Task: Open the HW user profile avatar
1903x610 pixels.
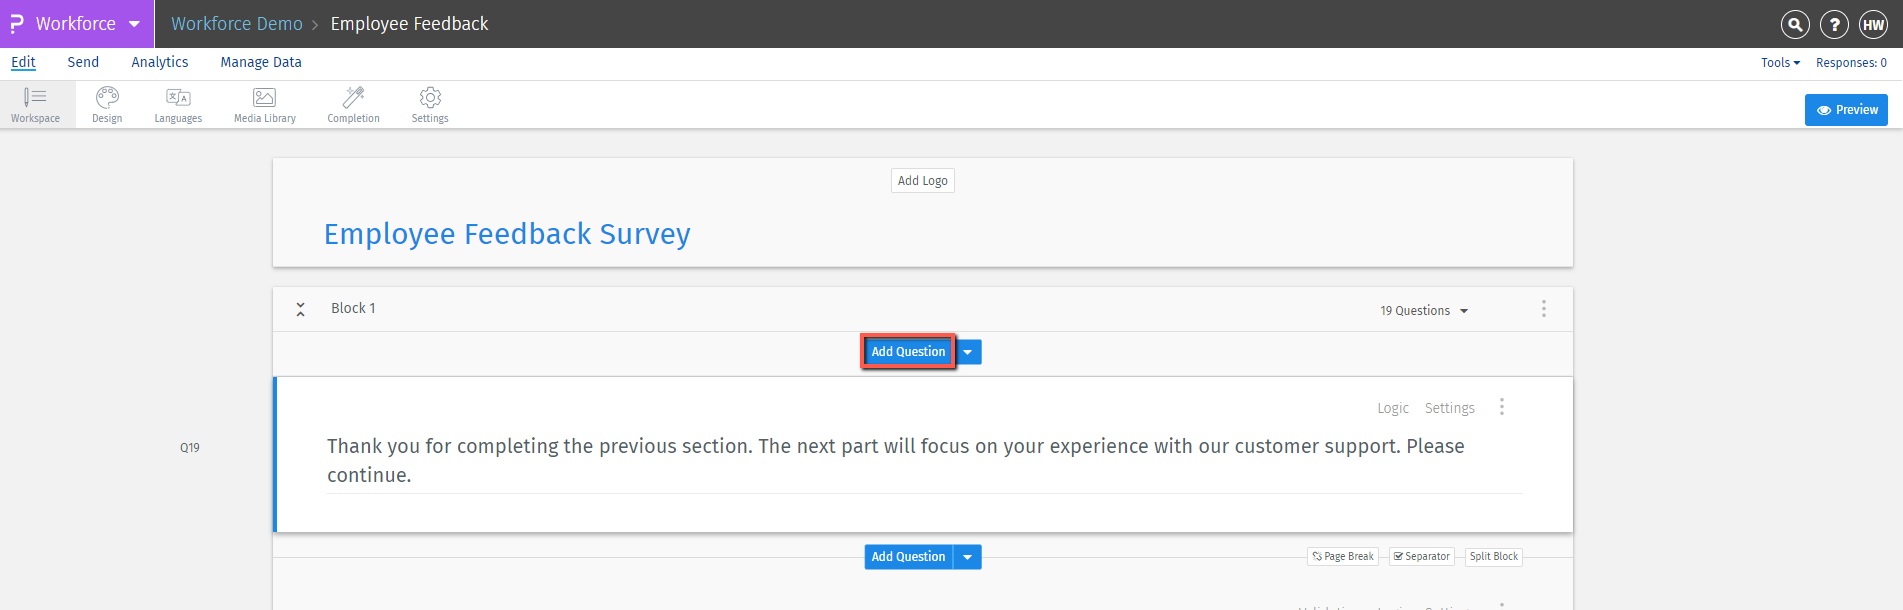Action: click(x=1873, y=25)
